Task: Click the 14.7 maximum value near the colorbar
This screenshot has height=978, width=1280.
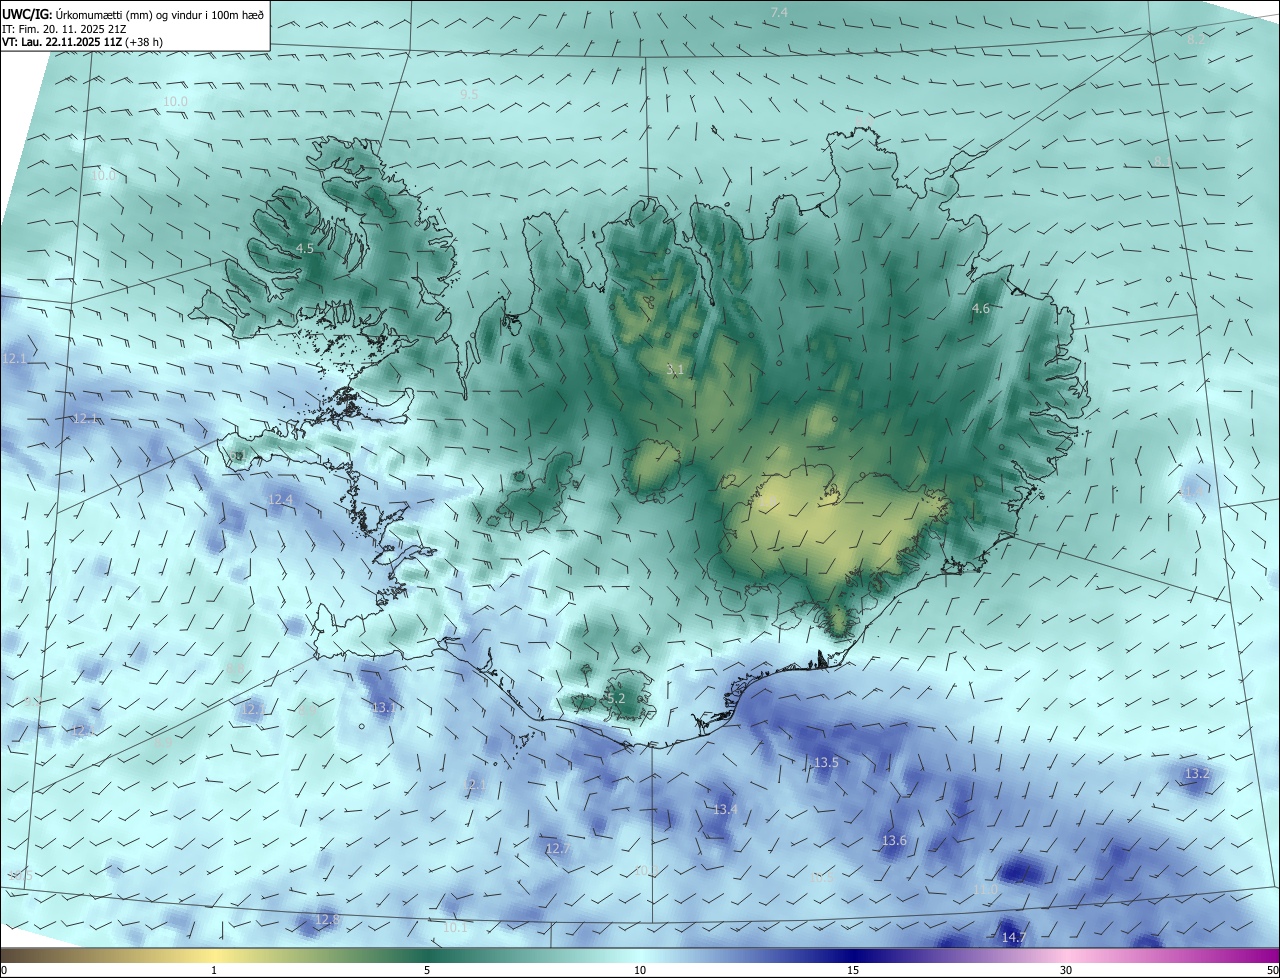Action: [1014, 937]
